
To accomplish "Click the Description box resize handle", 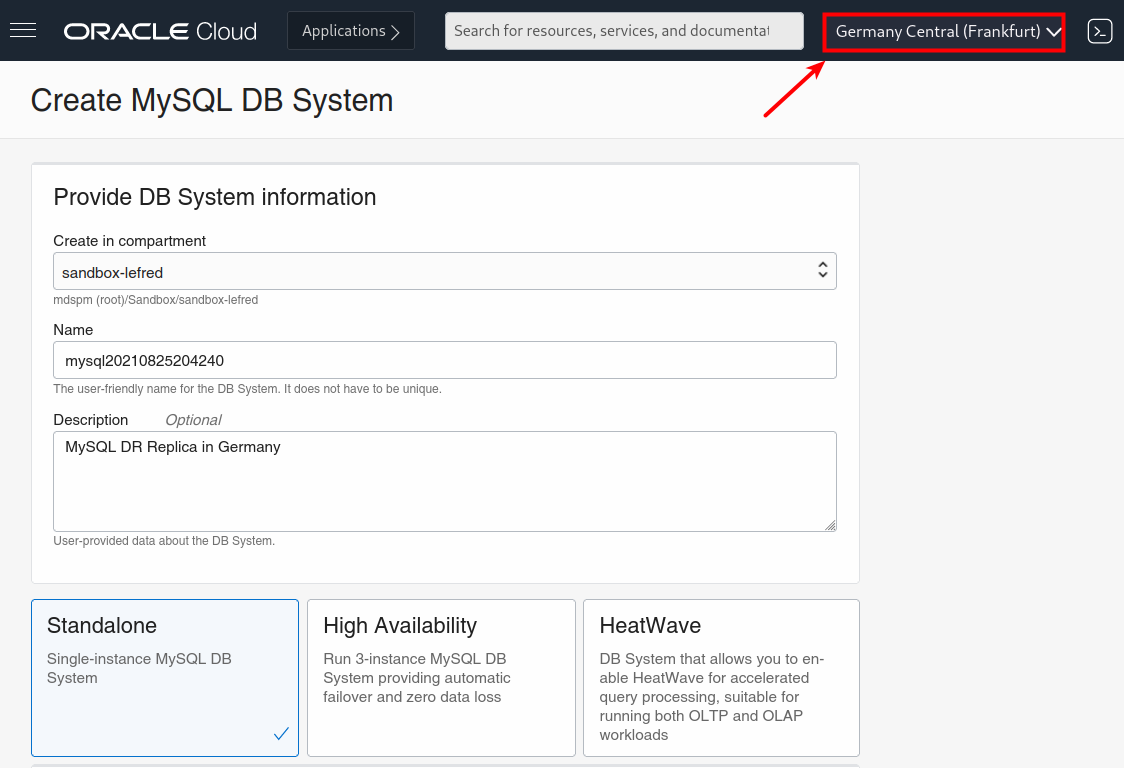I will [x=830, y=525].
